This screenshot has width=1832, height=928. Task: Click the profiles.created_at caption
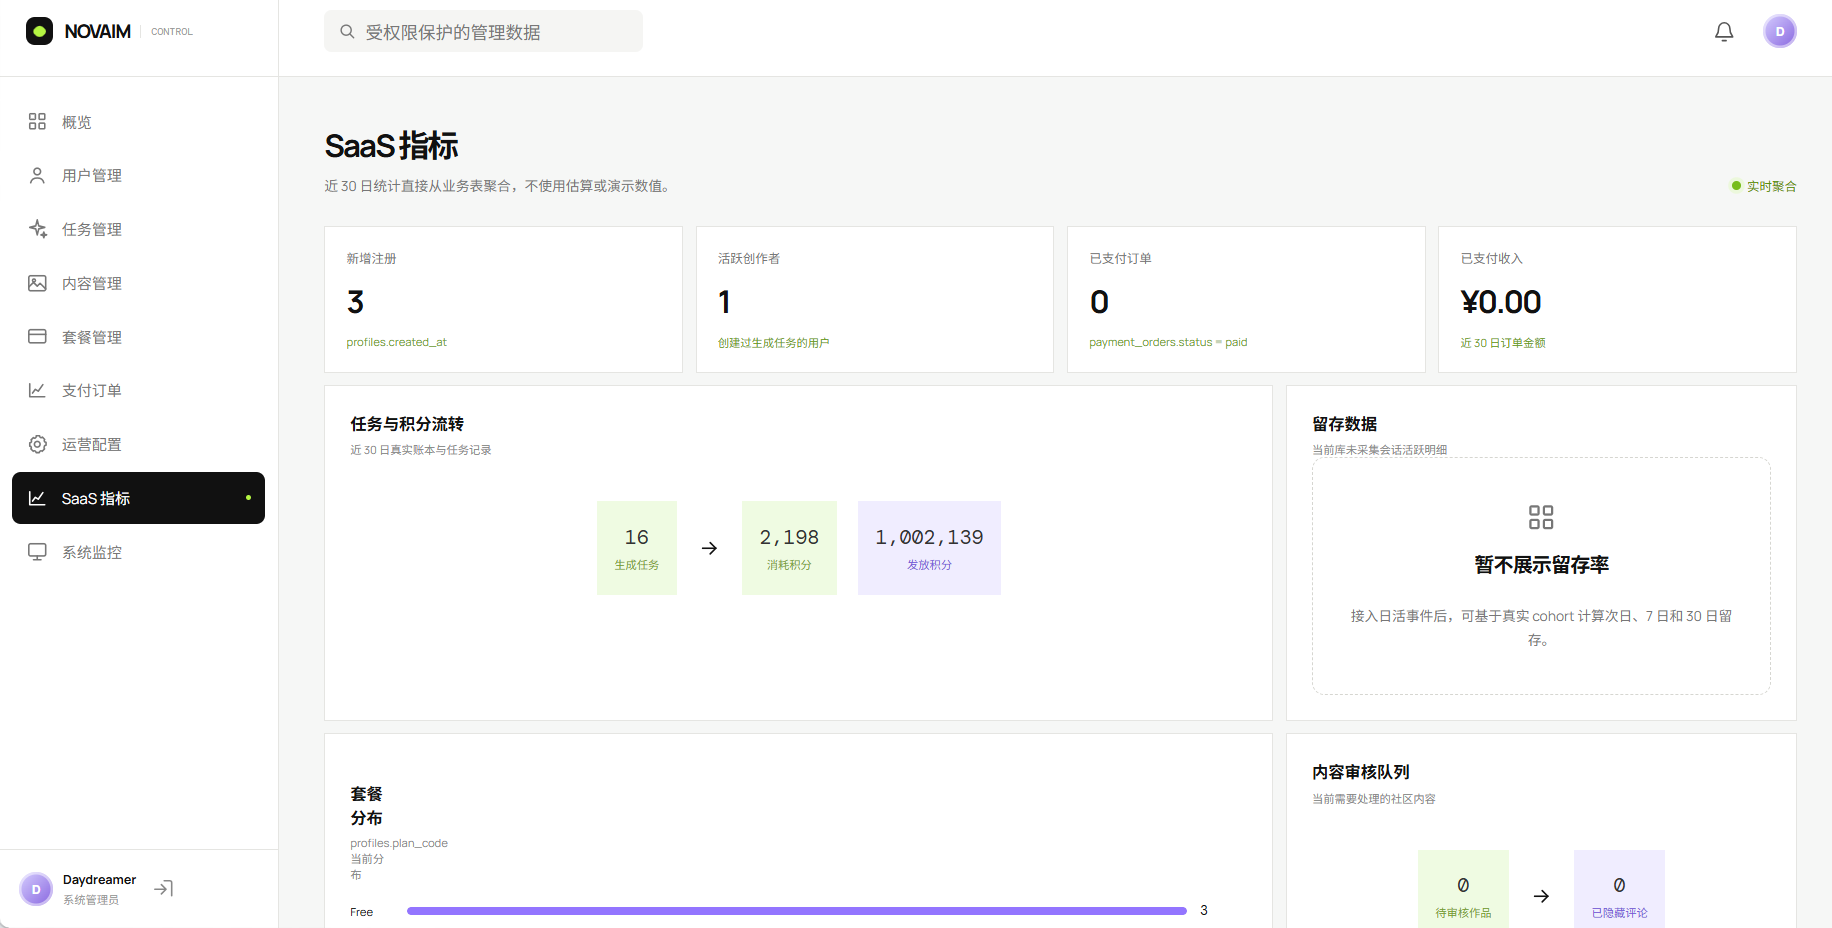click(x=396, y=342)
